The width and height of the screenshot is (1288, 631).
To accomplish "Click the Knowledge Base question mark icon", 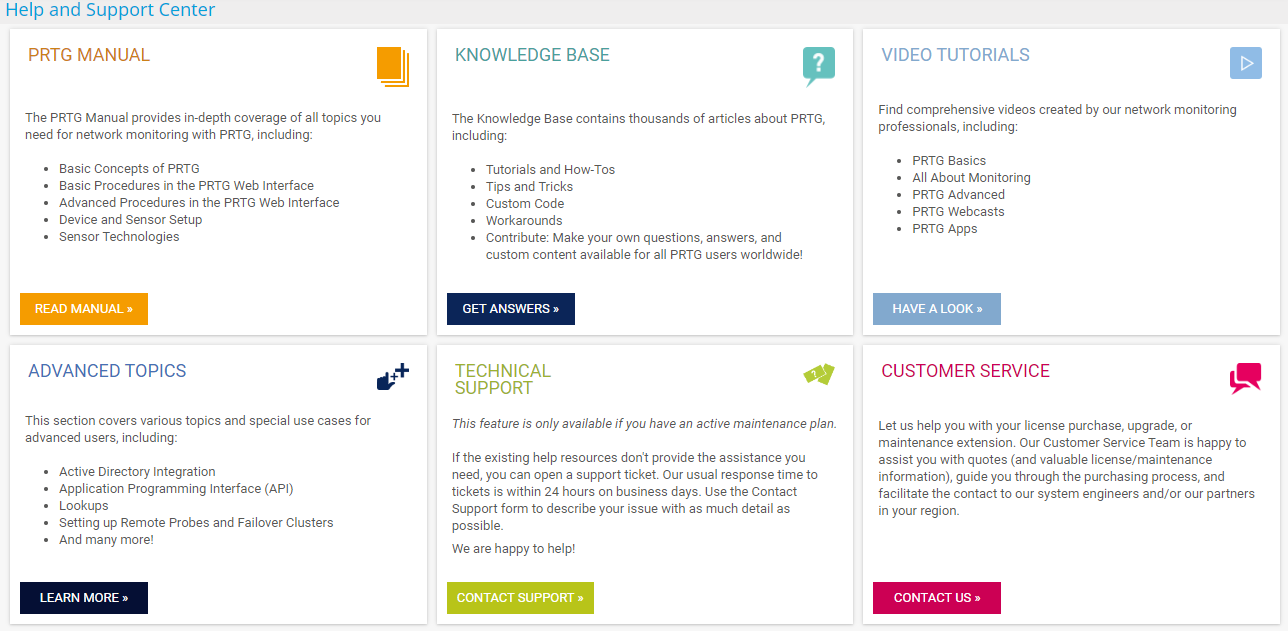I will point(818,65).
